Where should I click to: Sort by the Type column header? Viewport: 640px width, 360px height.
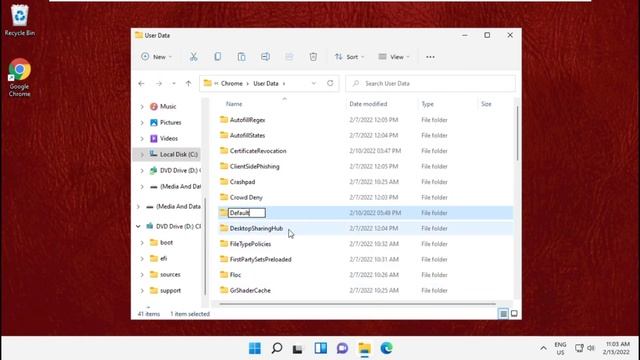tap(427, 104)
